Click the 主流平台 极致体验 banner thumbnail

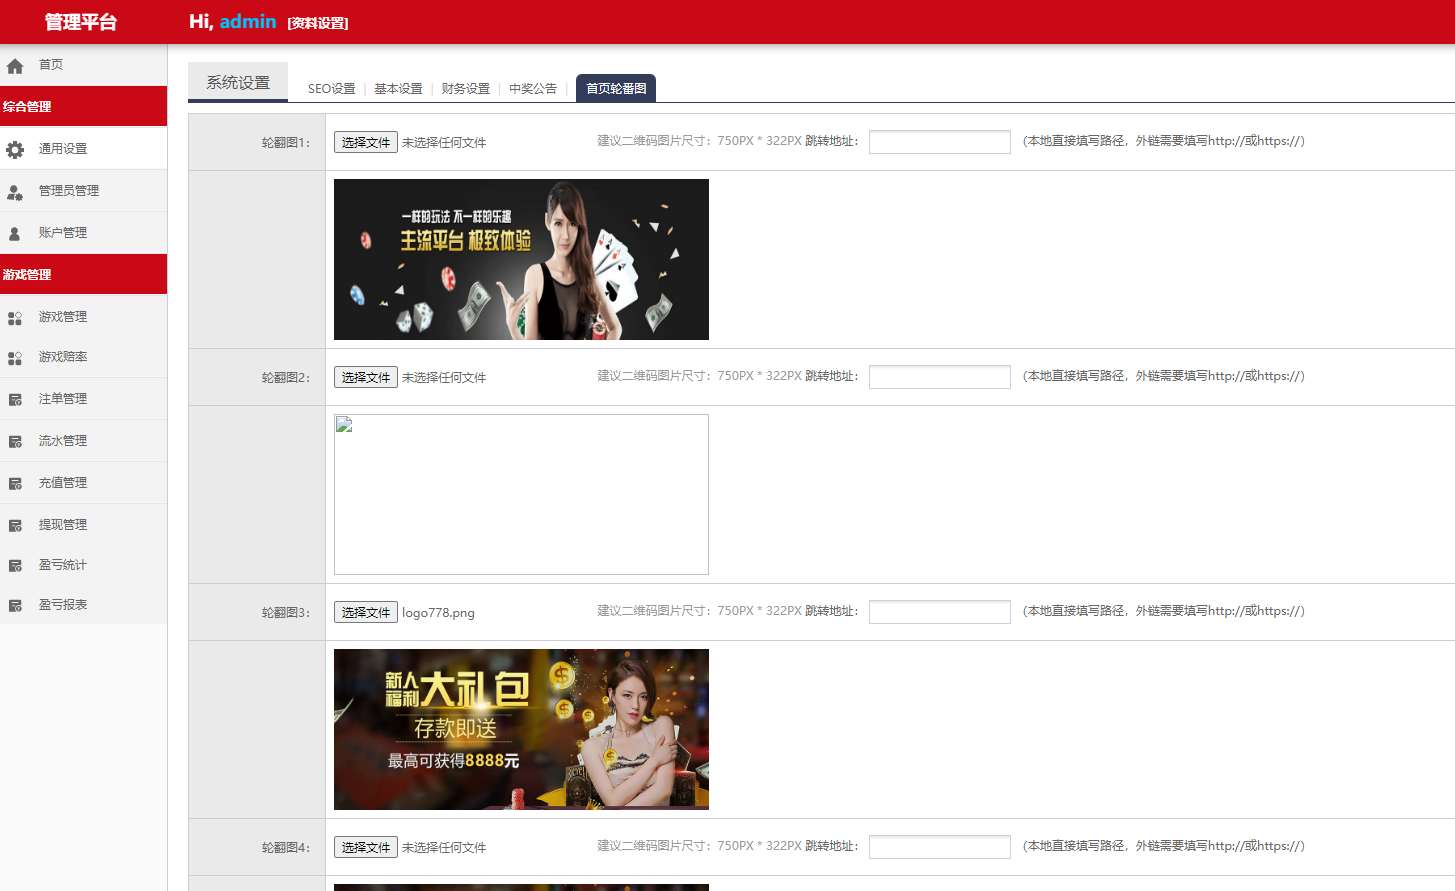click(x=521, y=260)
